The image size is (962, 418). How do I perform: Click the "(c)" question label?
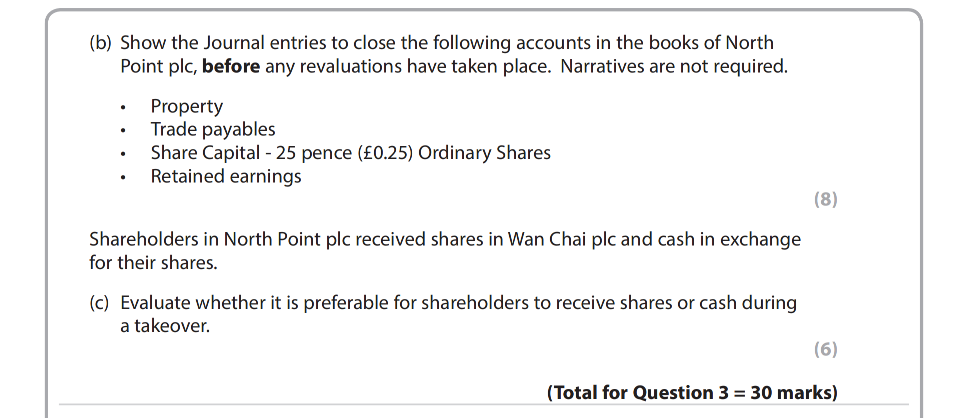[x=100, y=303]
